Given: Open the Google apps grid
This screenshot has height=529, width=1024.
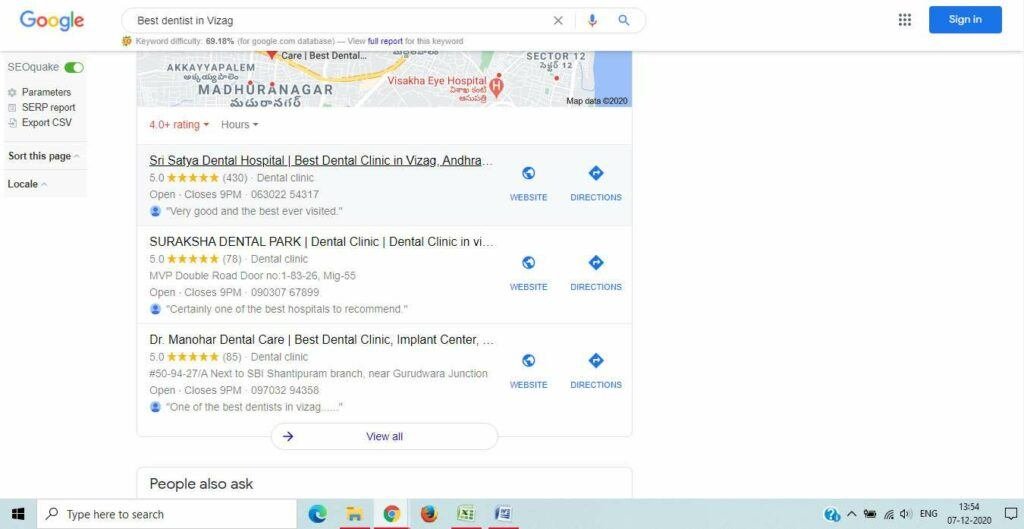Looking at the screenshot, I should pos(904,20).
